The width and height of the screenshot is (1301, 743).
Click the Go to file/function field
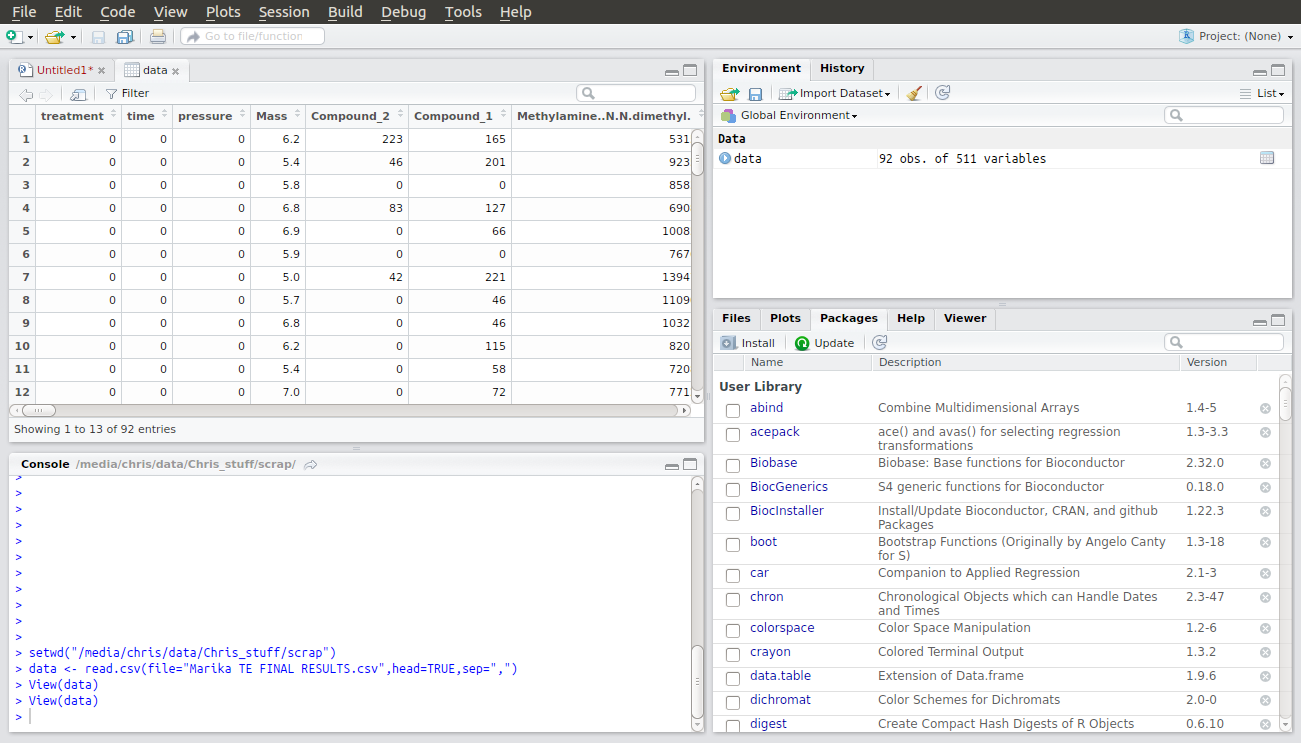pos(253,36)
